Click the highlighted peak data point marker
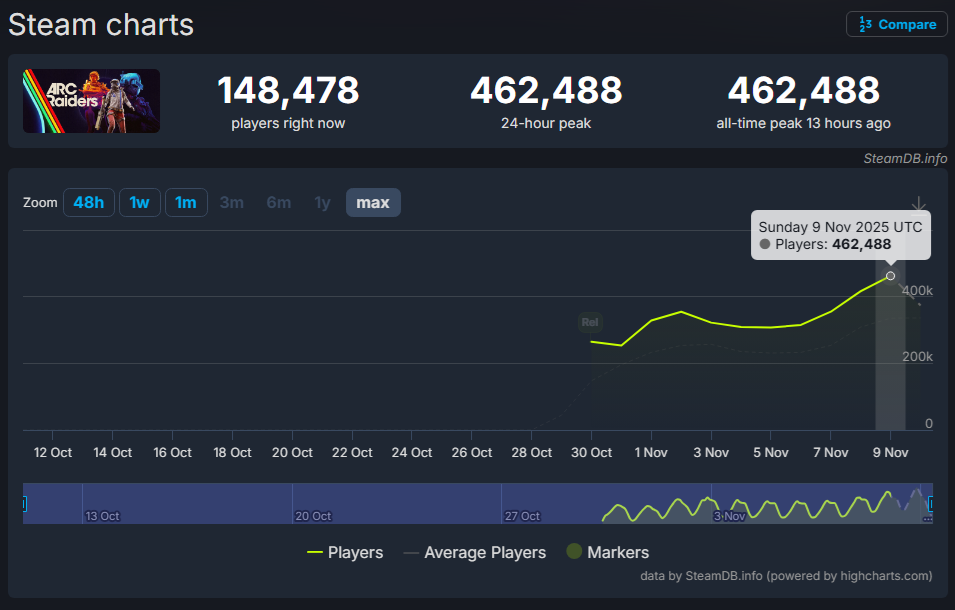Viewport: 955px width, 610px height. click(890, 277)
